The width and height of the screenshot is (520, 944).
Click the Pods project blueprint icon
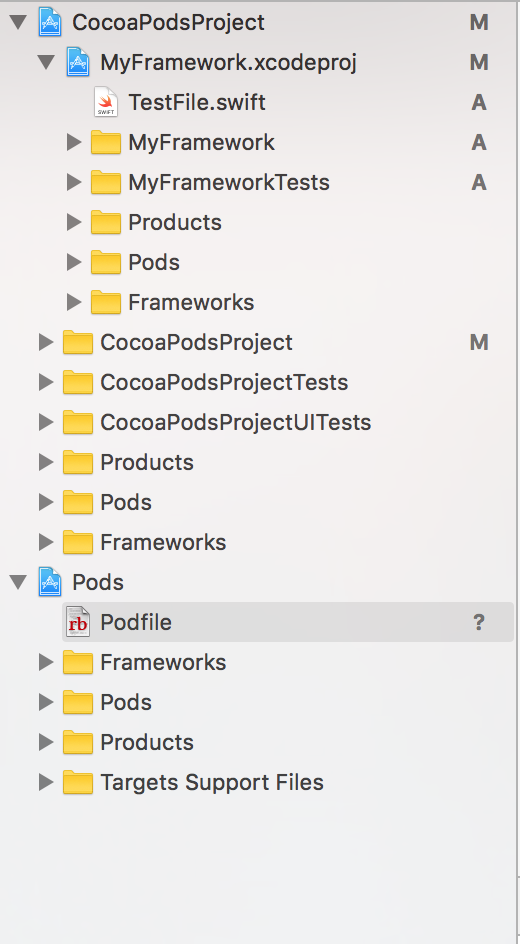point(50,582)
